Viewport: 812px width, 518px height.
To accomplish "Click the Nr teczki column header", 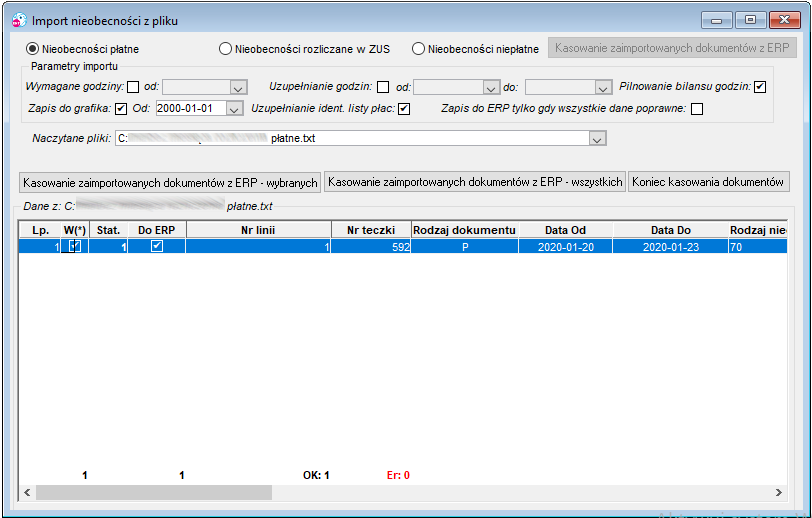I will (371, 230).
